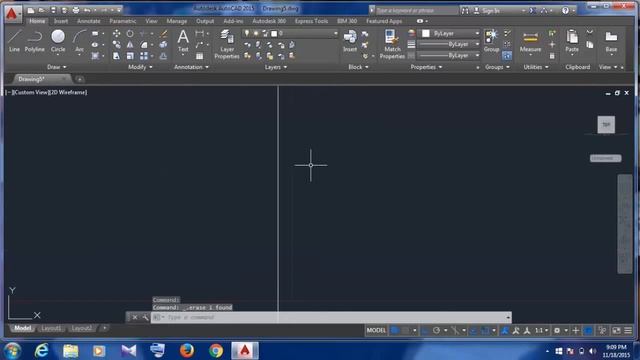Open the Parametric ribbon tab

coord(122,21)
